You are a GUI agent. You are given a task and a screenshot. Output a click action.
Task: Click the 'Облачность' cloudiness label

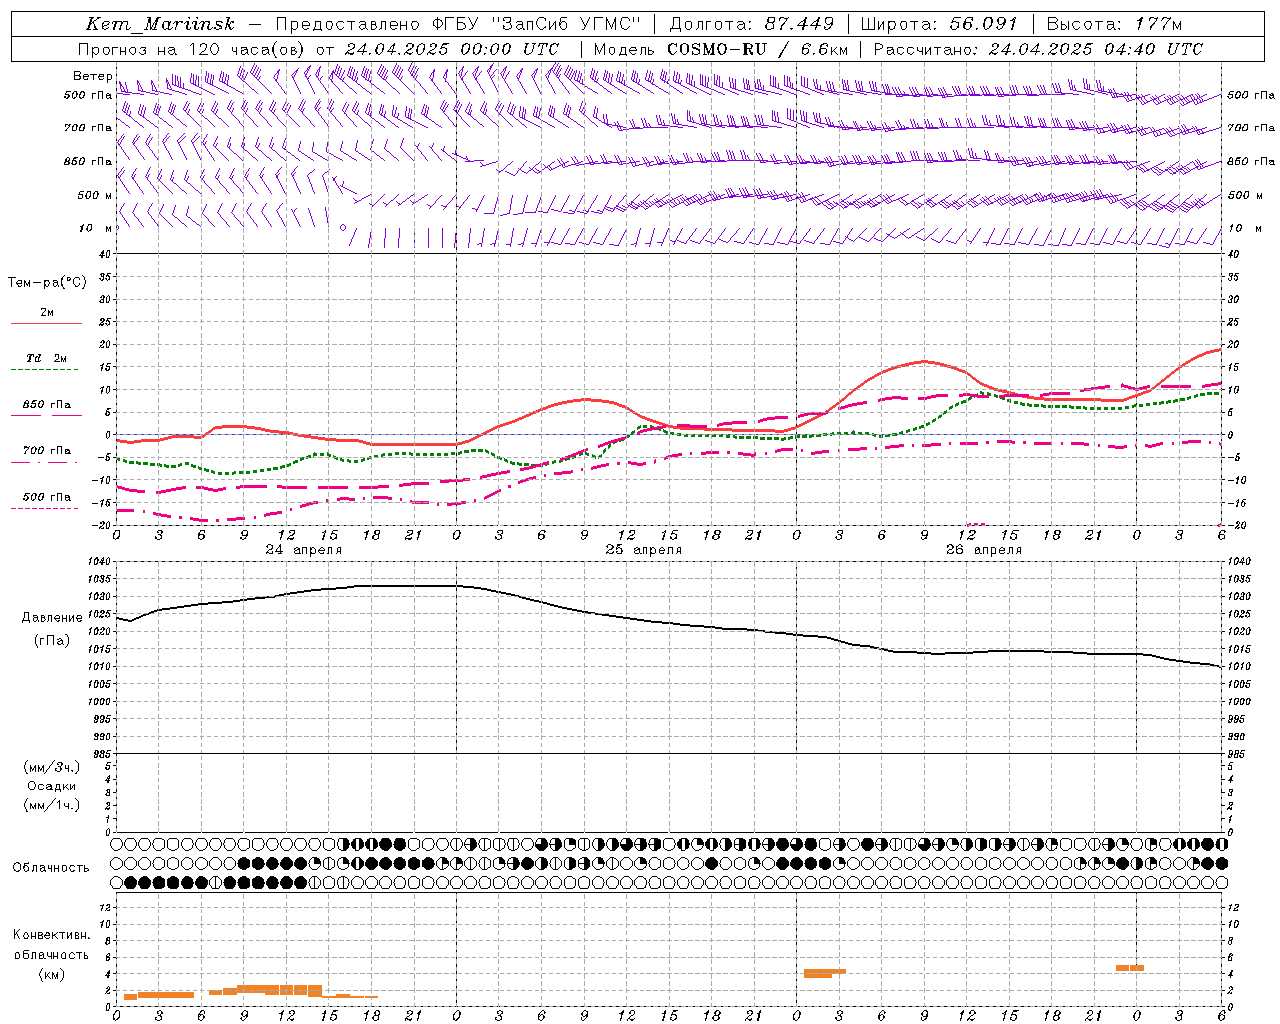[51, 868]
